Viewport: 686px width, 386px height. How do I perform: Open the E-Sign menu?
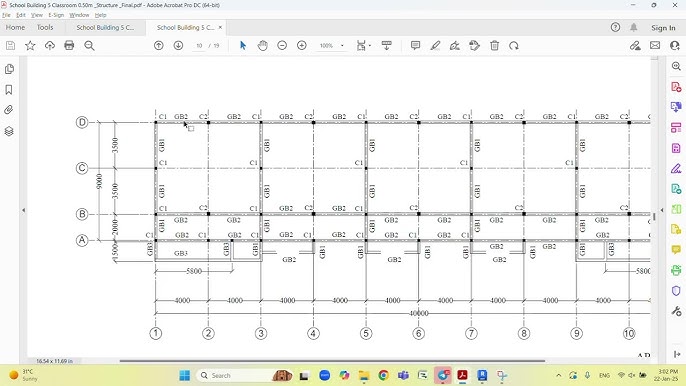coord(56,15)
